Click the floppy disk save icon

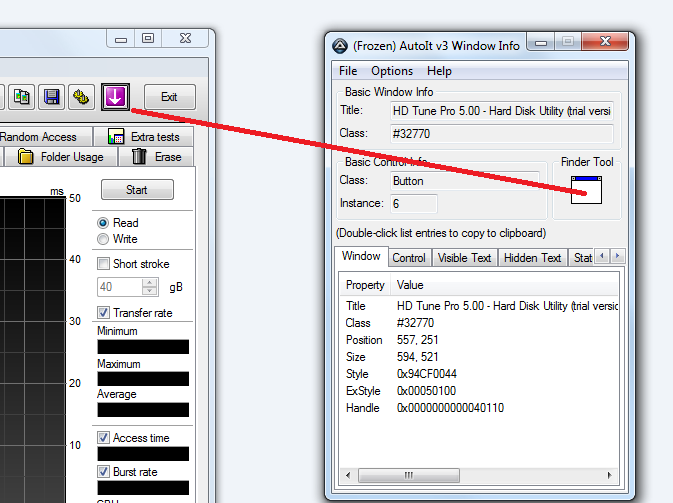tap(52, 97)
